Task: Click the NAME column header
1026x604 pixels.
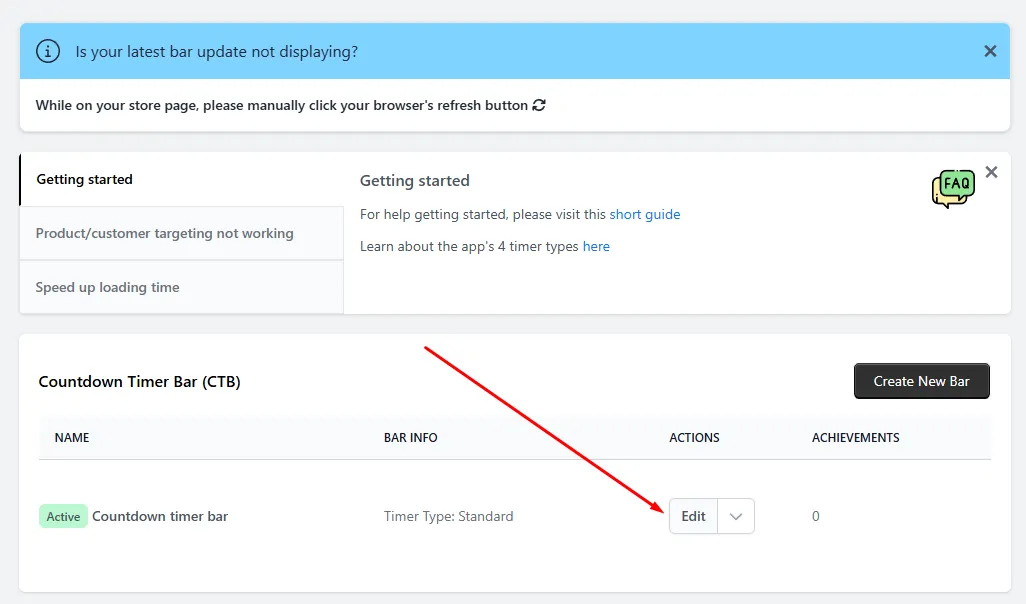Action: [x=72, y=438]
